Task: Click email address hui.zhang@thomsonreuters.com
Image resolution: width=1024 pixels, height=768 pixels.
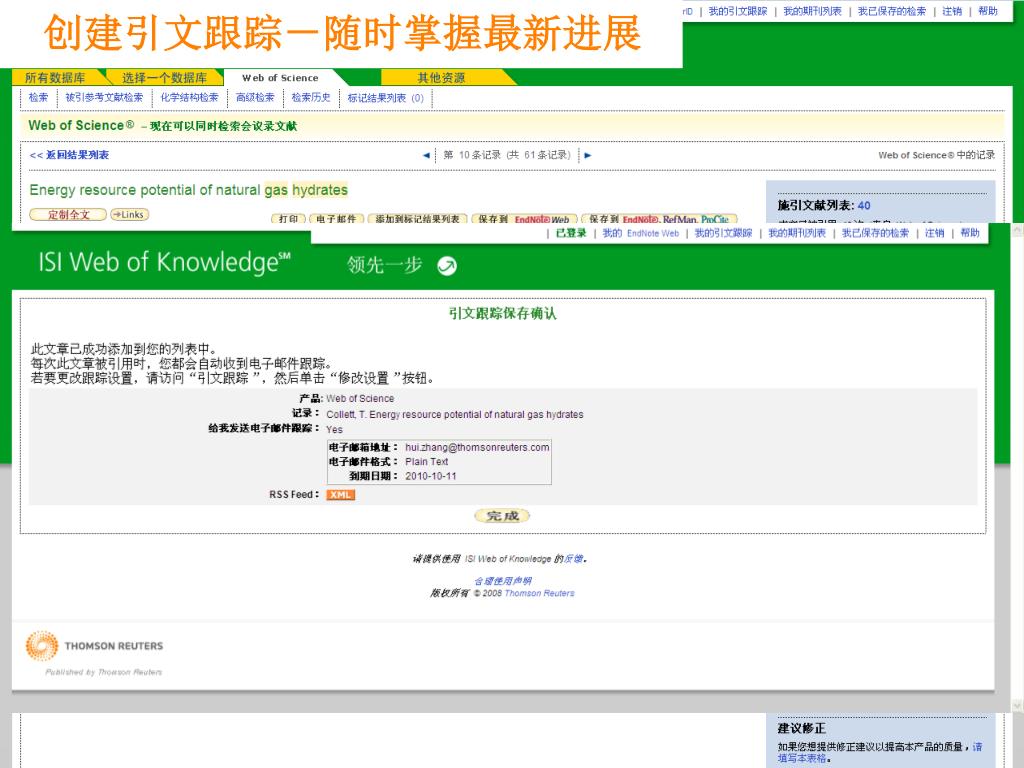Action: [477, 447]
